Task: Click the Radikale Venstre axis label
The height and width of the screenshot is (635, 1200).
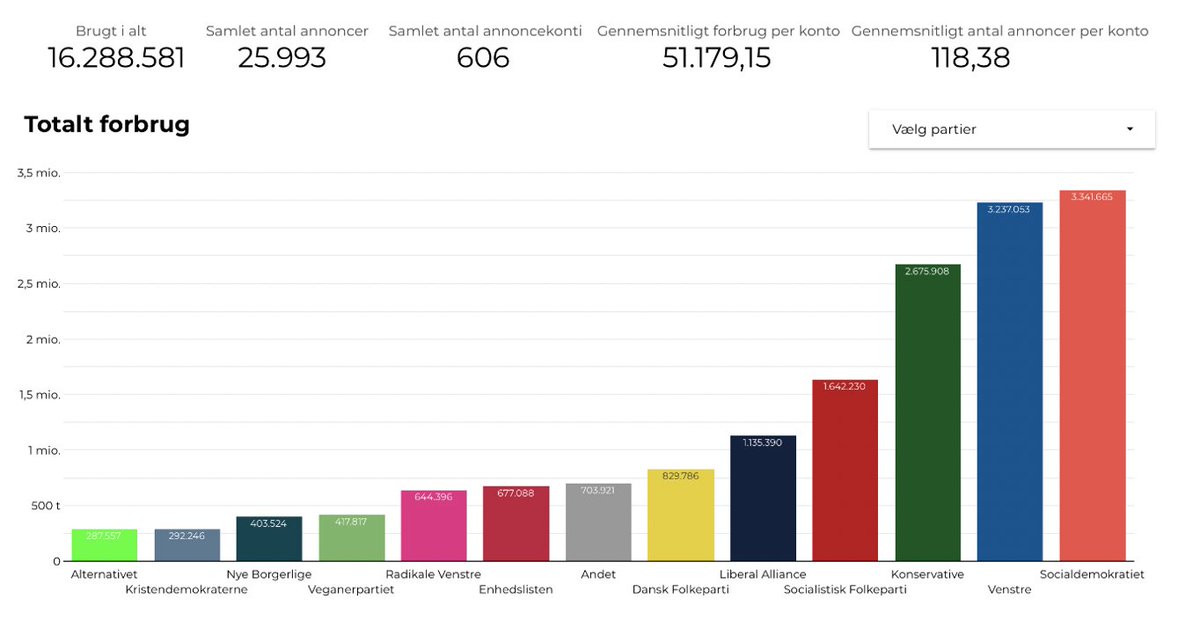Action: pos(433,574)
